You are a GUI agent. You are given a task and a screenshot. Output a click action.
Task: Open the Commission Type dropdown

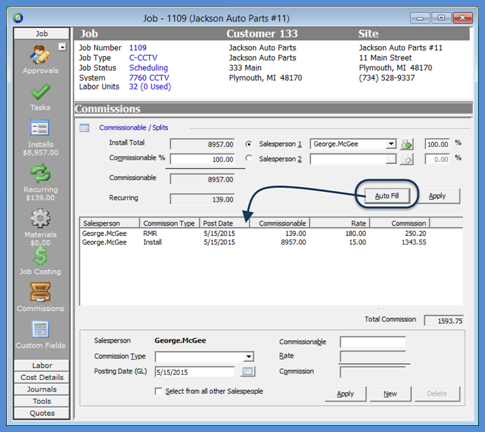tap(248, 357)
